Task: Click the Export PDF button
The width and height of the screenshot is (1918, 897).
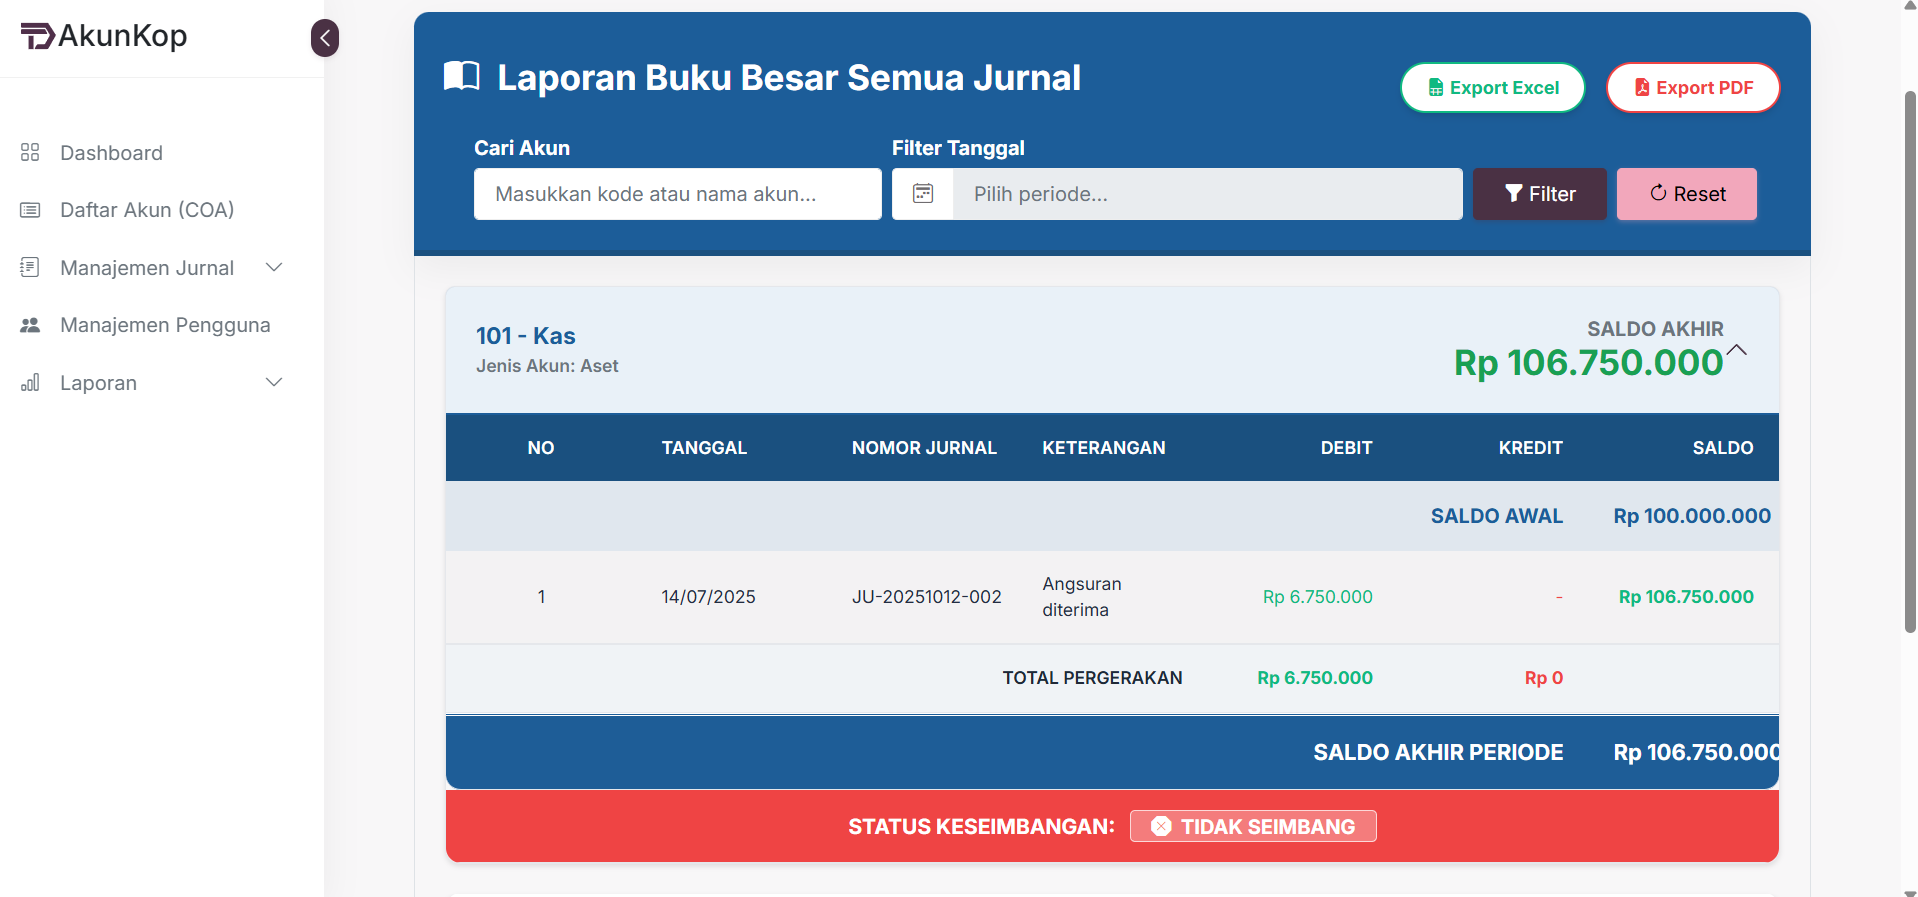Action: [x=1693, y=88]
